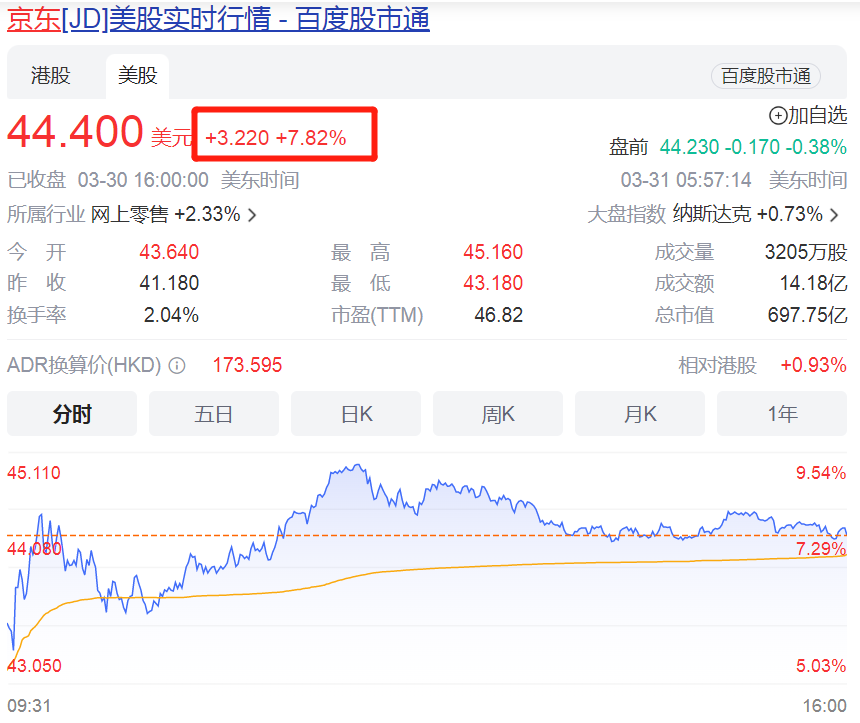The width and height of the screenshot is (860, 723).
Task: Switch to the 港股 tab
Action: [x=51, y=75]
